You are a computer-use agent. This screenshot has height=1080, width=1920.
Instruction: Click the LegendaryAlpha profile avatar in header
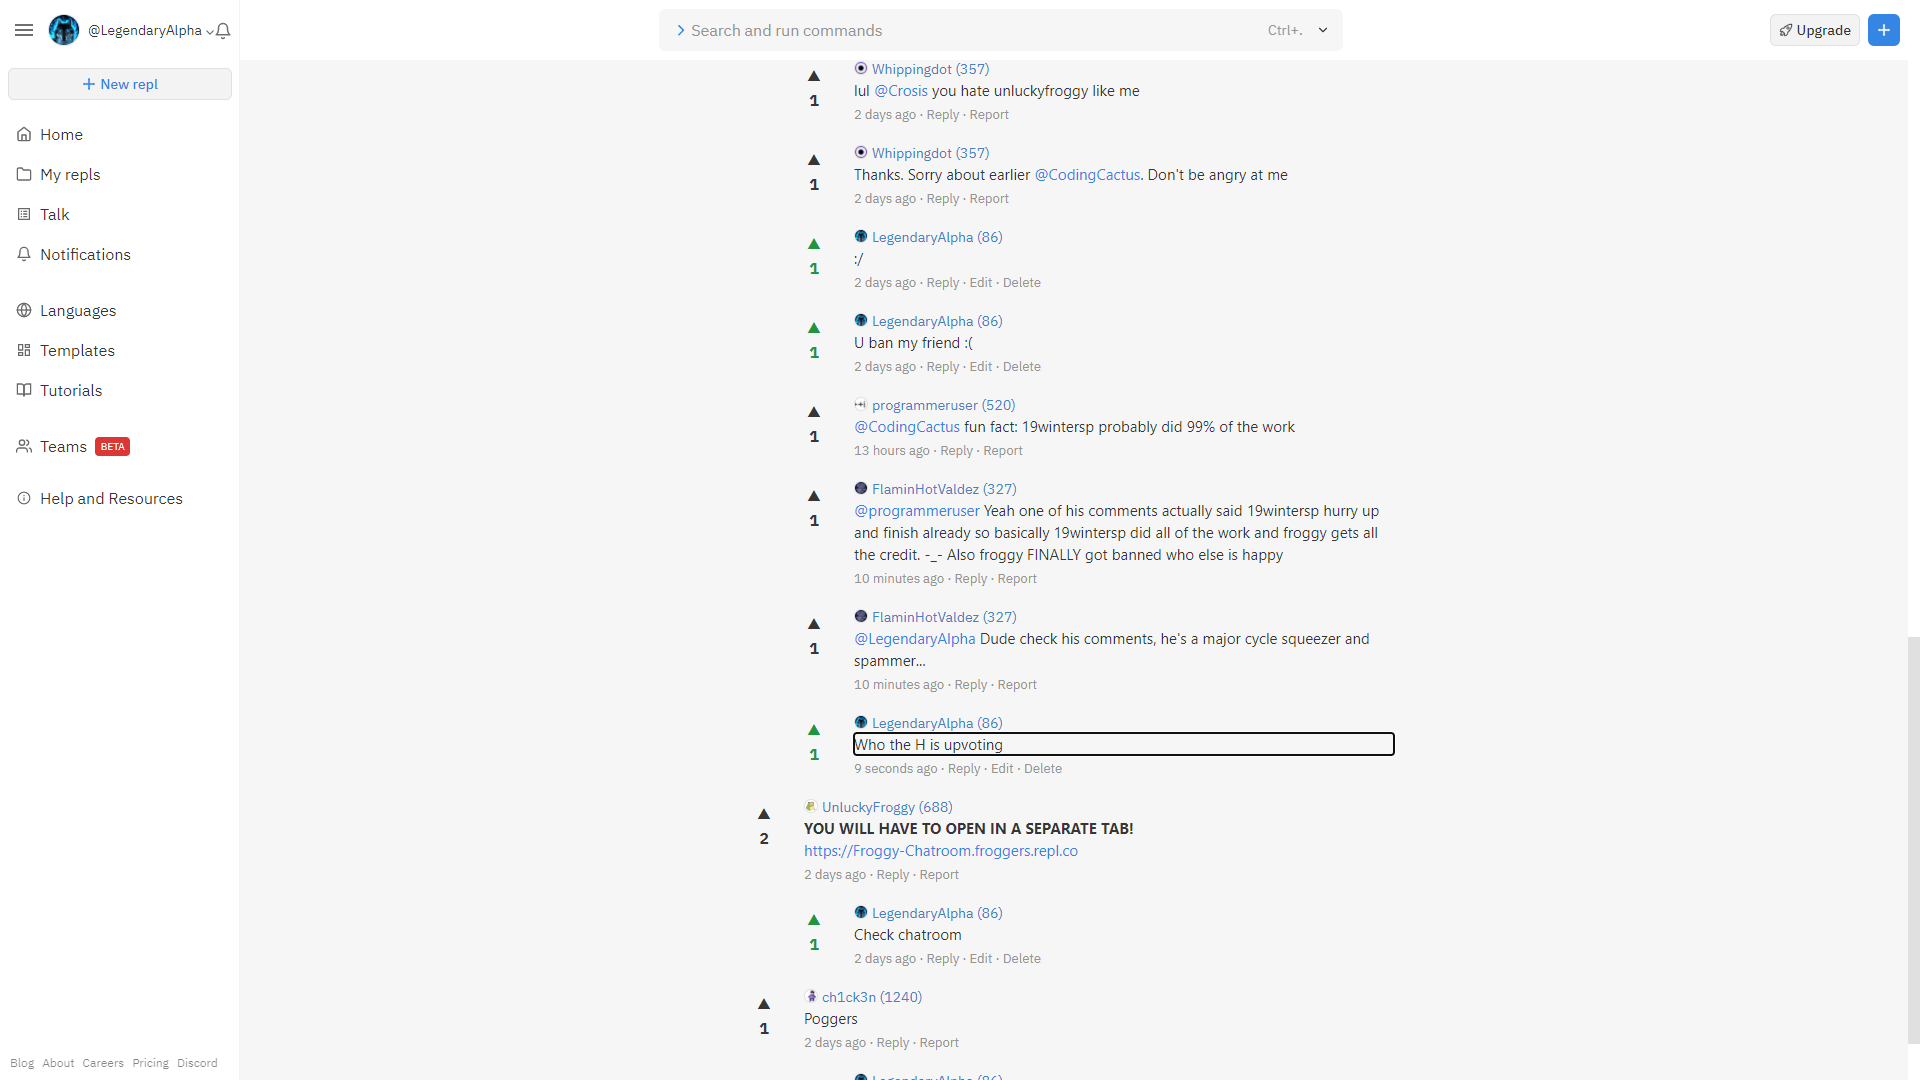click(x=64, y=30)
